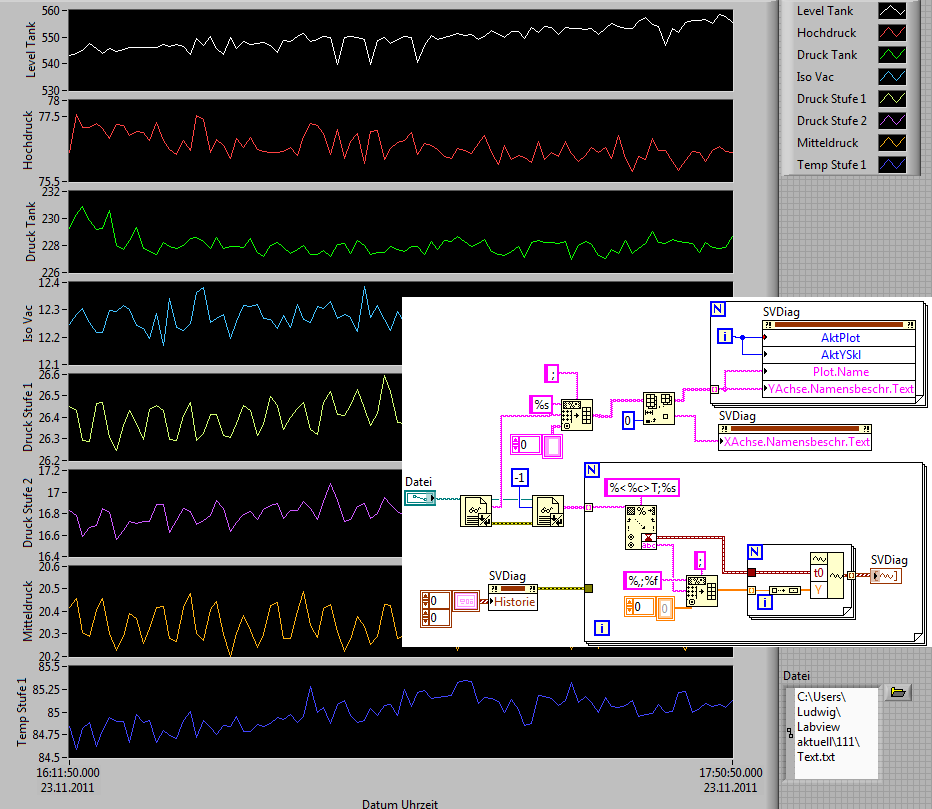Select the -1 numeric constant
The width and height of the screenshot is (932, 809).
[519, 477]
